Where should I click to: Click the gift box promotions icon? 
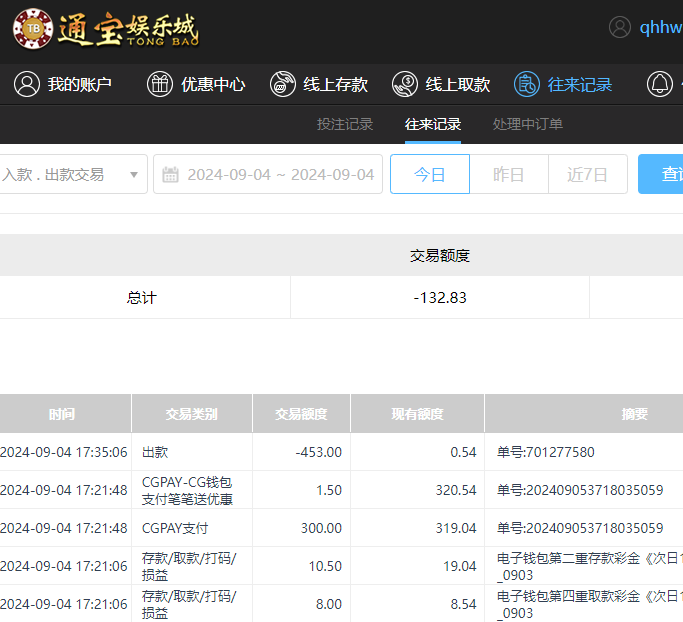[x=160, y=84]
